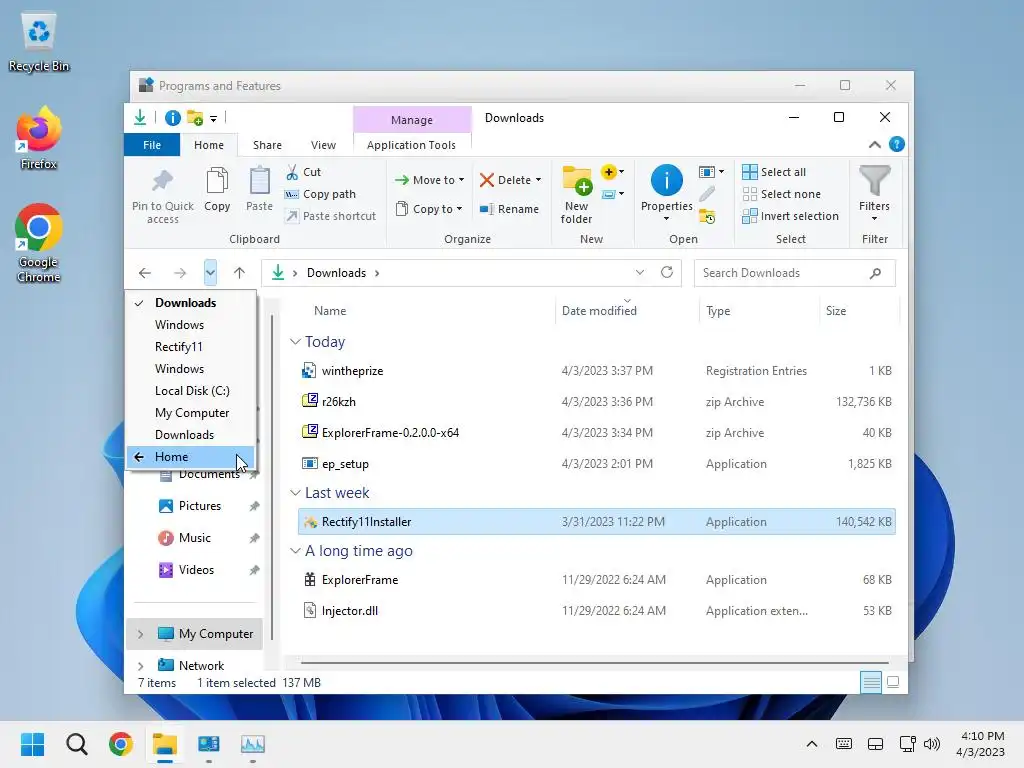Expand Network in navigation pane

[x=140, y=665]
